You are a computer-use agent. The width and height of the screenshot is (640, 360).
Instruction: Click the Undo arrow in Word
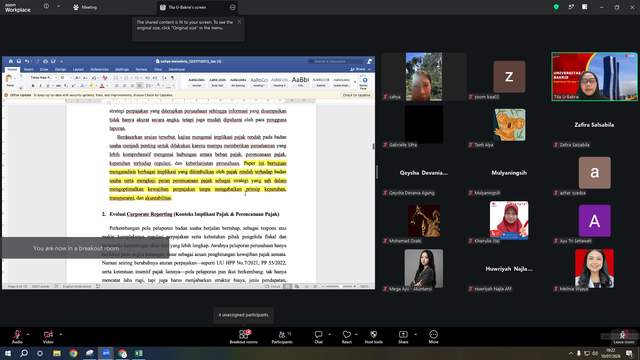27,61
